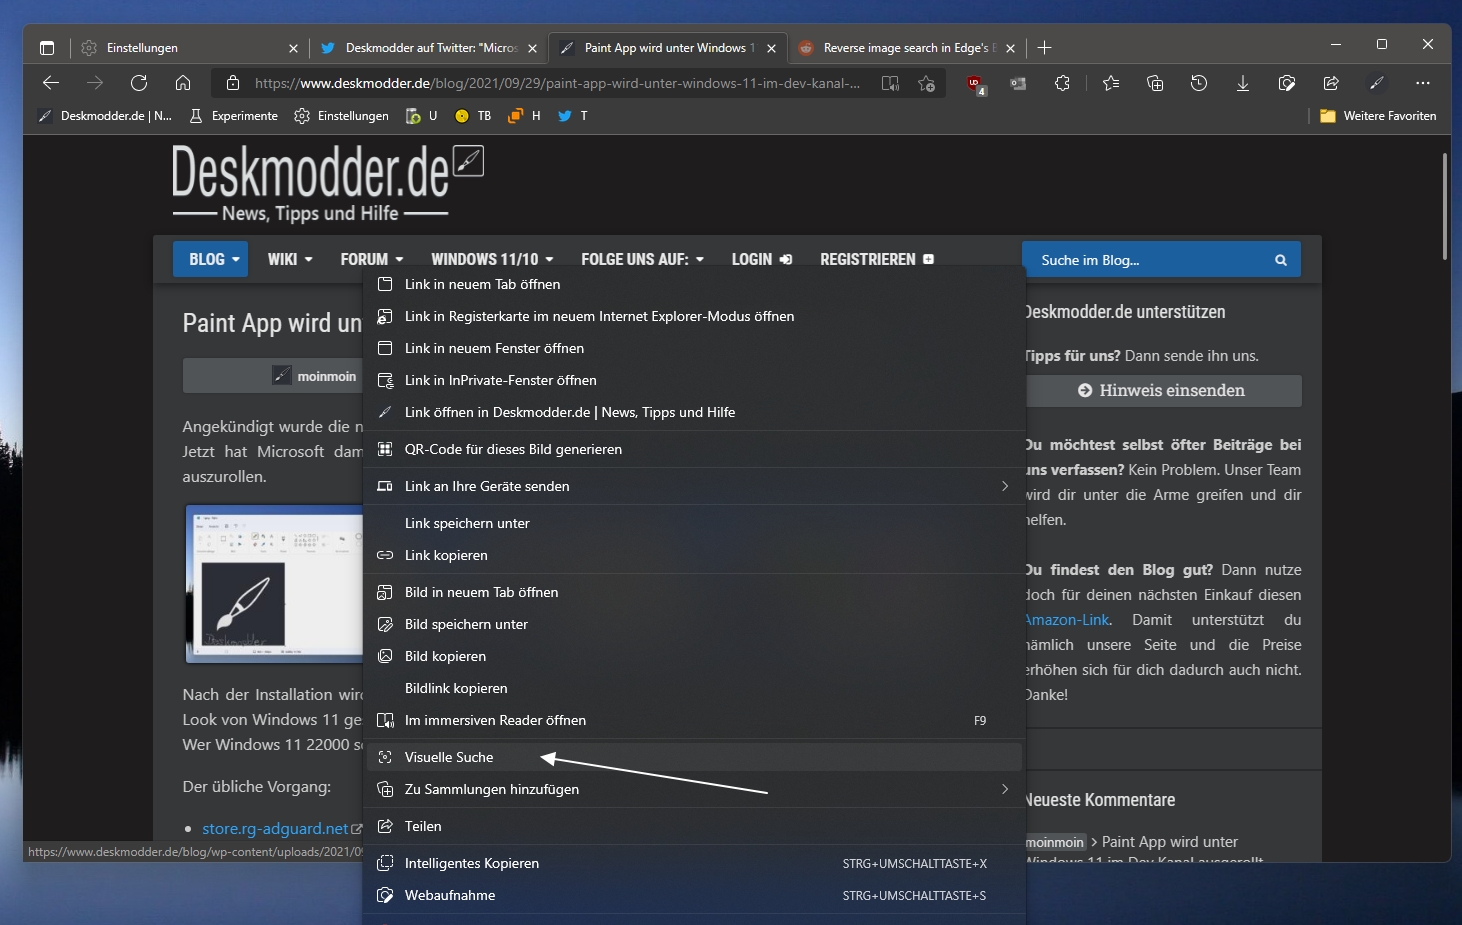Select Link kopieren
The height and width of the screenshot is (925, 1462).
click(694, 555)
